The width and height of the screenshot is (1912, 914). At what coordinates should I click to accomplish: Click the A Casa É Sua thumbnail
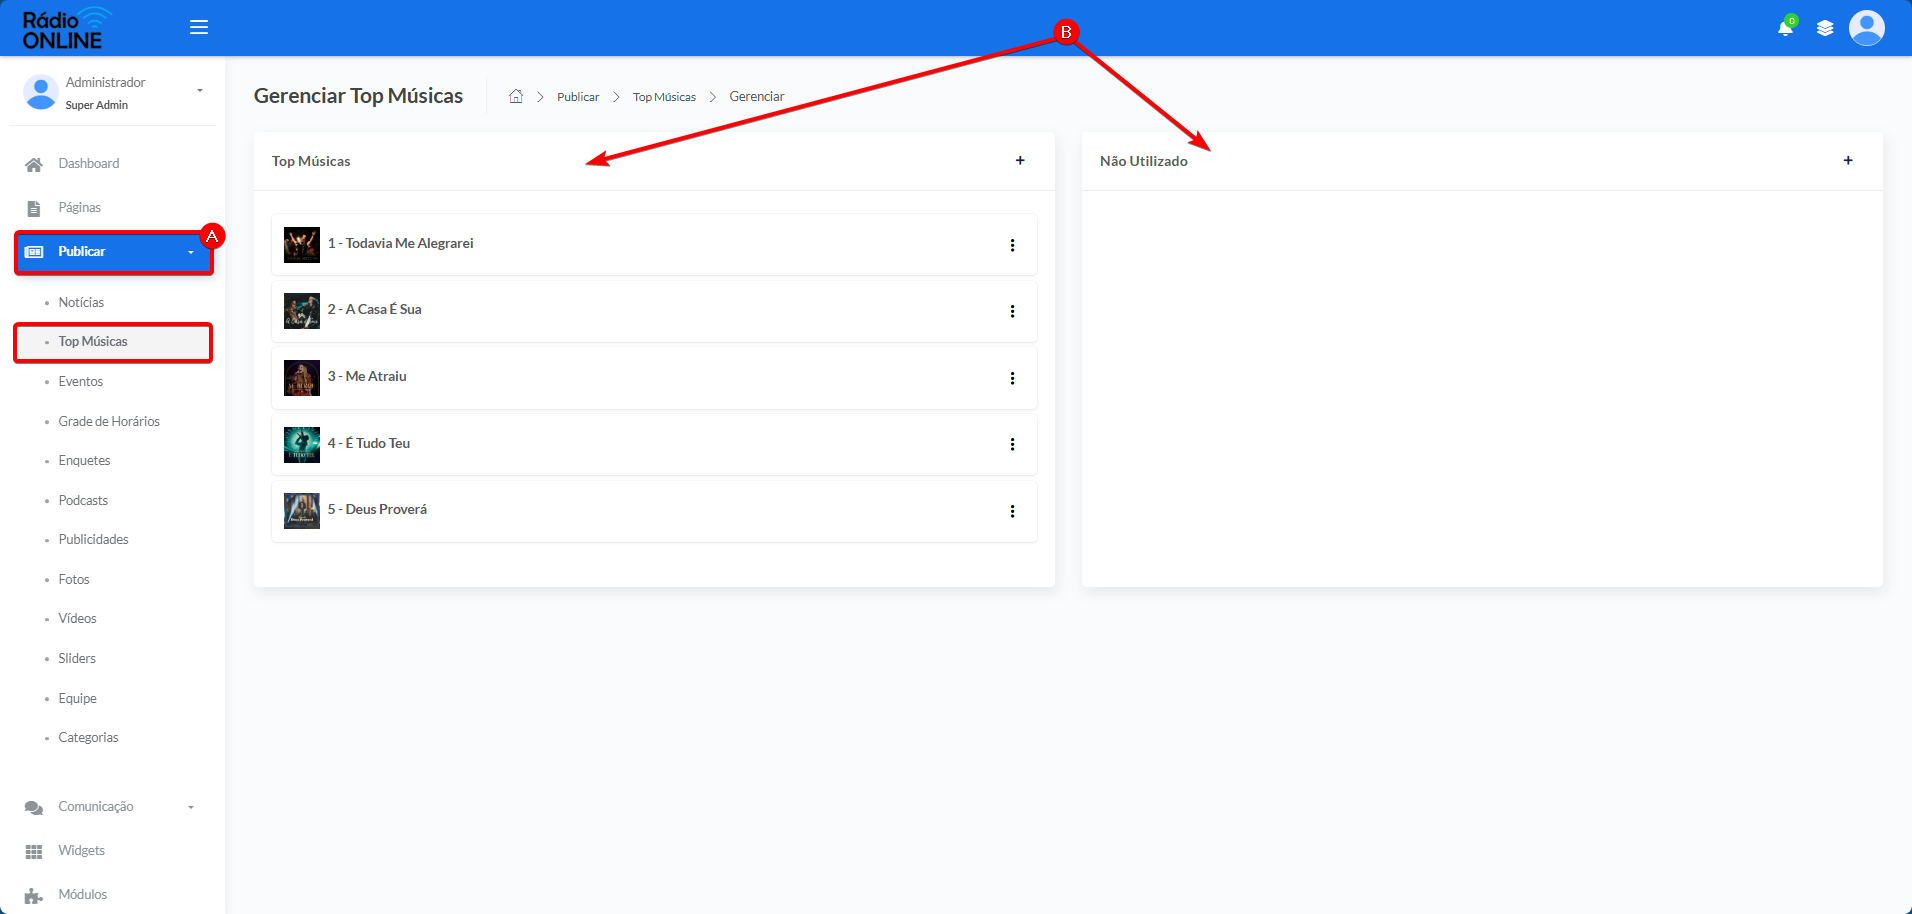click(x=302, y=311)
